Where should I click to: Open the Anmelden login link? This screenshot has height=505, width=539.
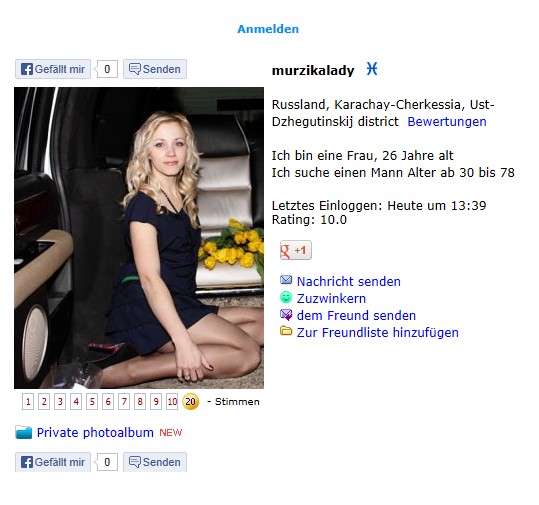click(x=268, y=29)
